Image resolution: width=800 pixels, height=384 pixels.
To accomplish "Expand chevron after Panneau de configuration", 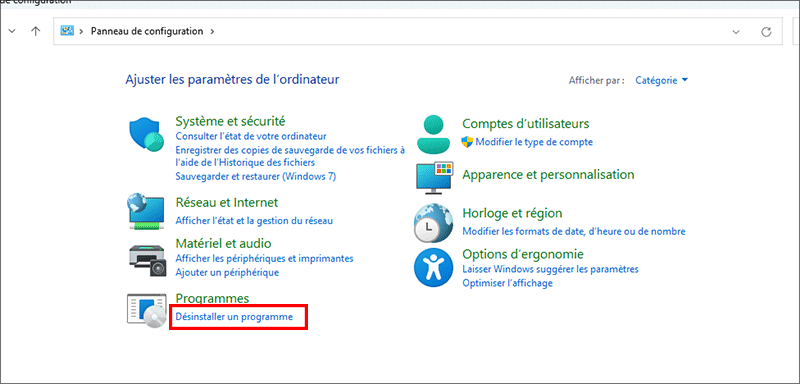I will (212, 31).
